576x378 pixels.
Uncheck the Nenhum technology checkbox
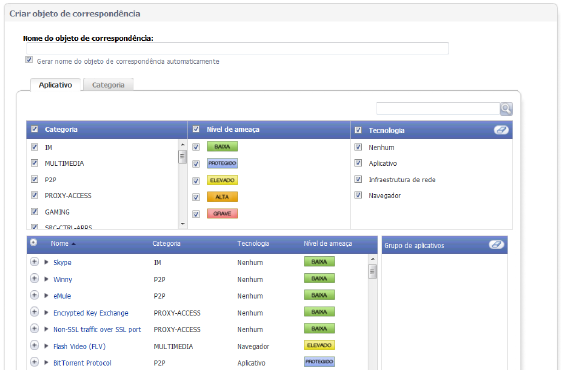tap(358, 147)
